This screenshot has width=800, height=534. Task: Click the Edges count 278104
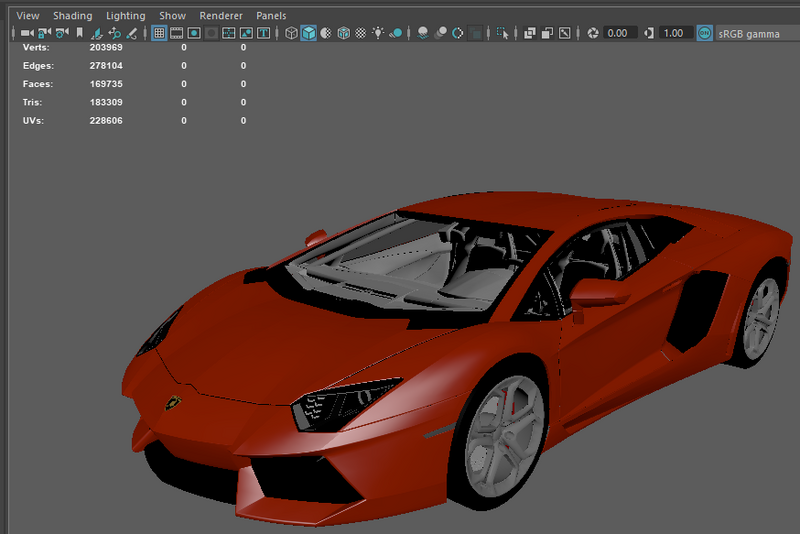pyautogui.click(x=106, y=66)
